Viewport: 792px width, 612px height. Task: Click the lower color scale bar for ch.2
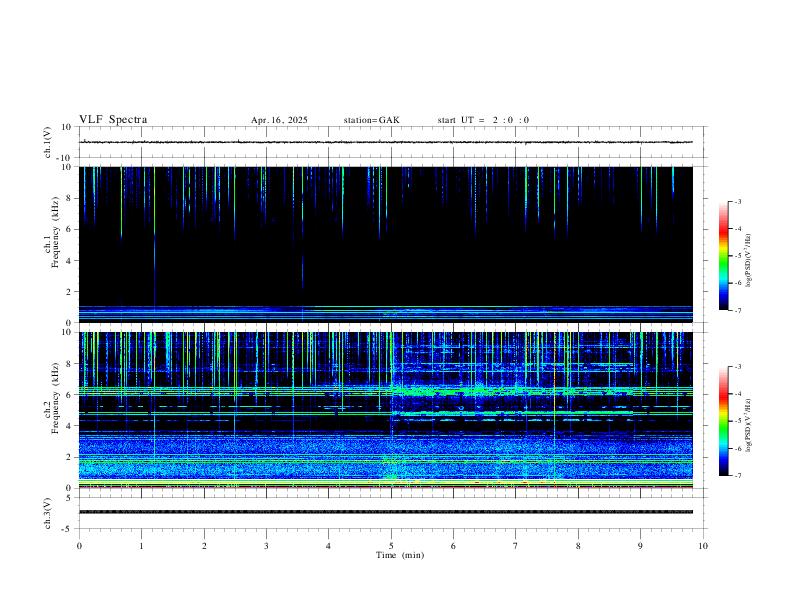(723, 421)
